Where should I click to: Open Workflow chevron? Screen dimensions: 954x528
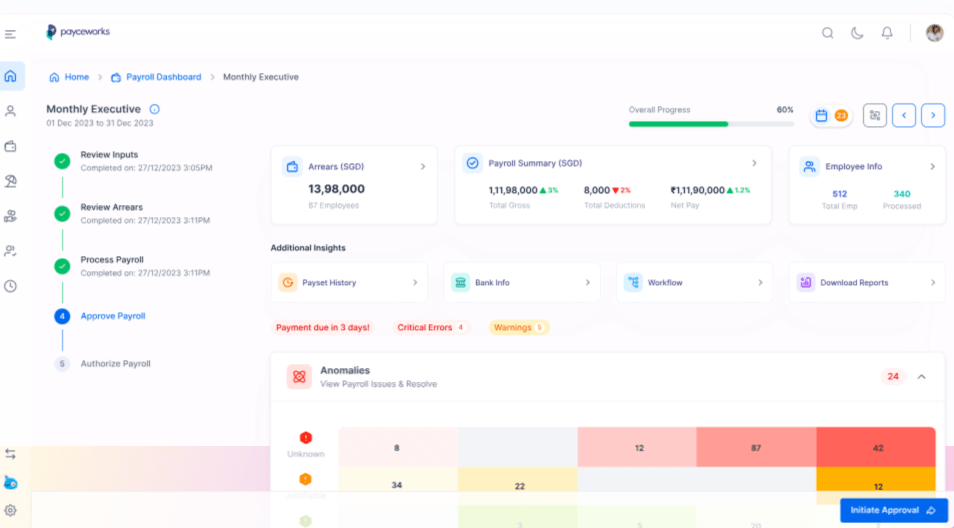tap(760, 283)
